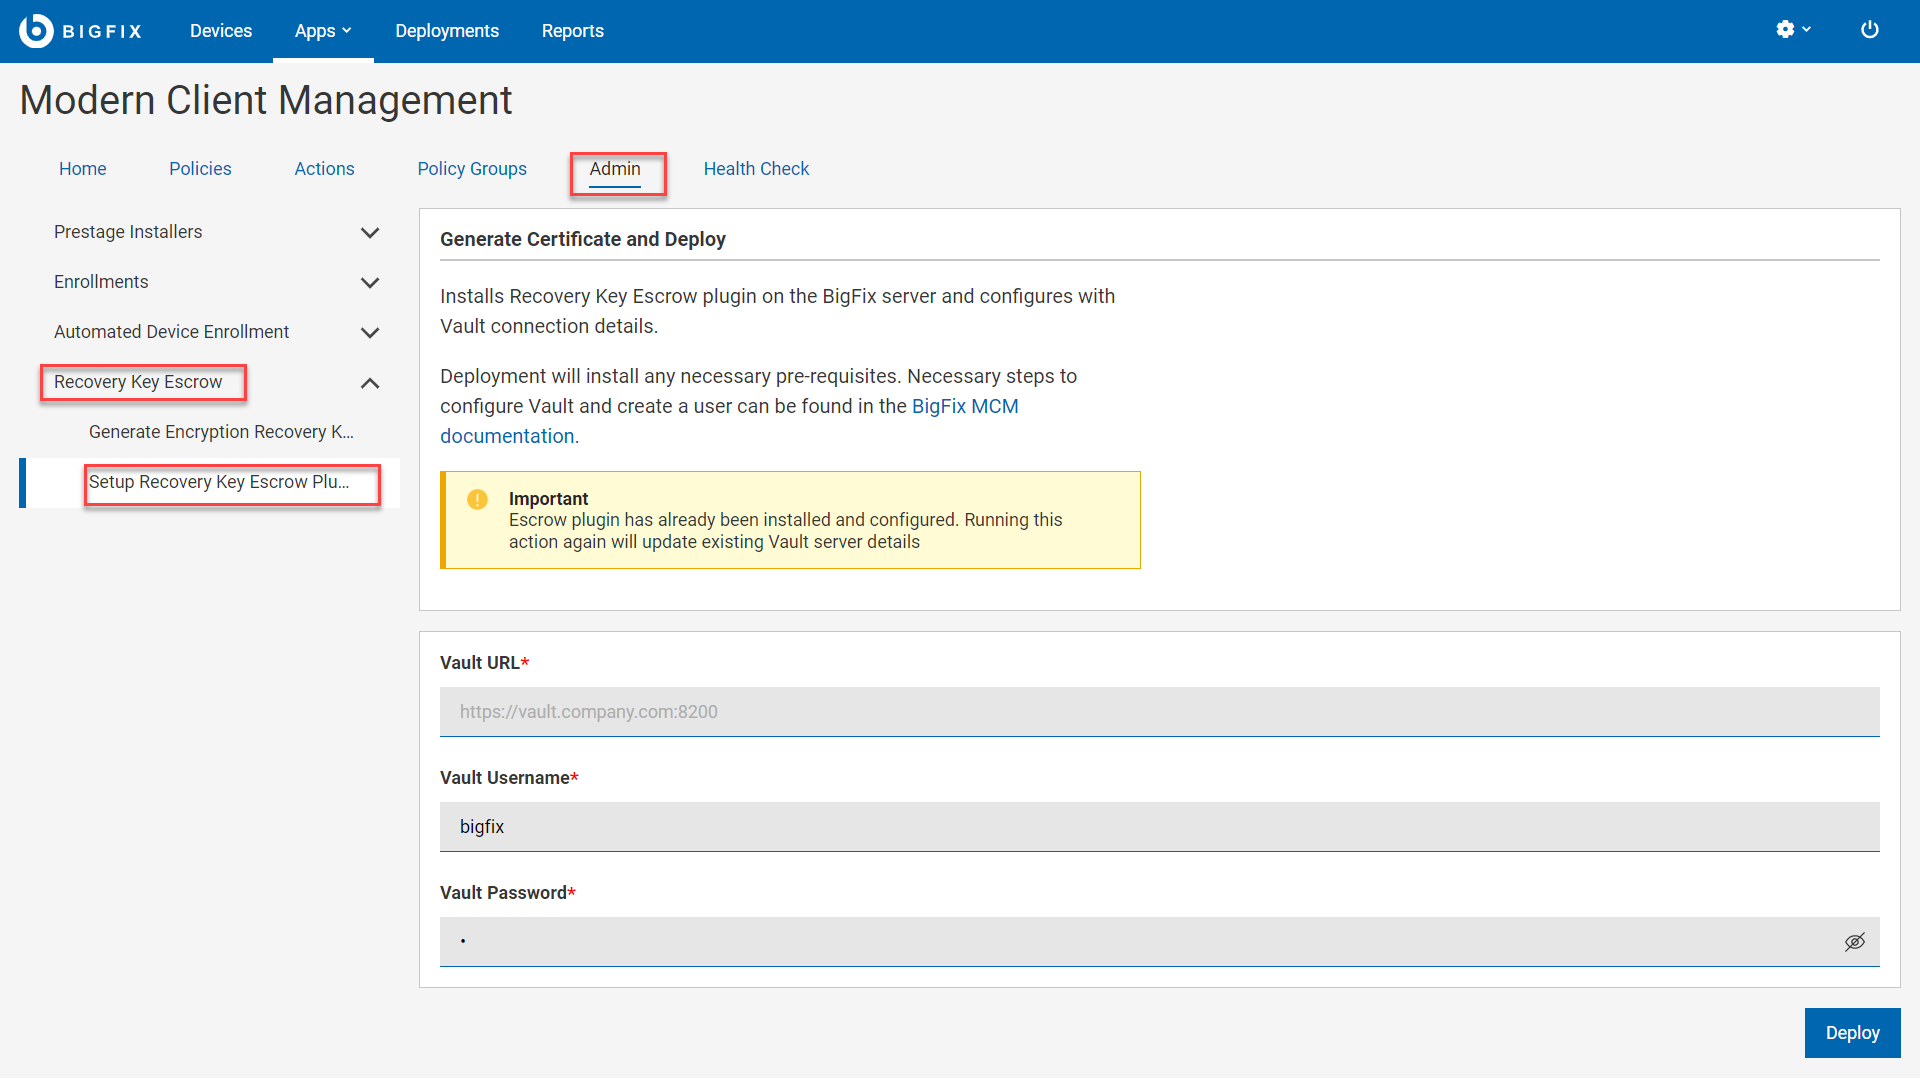
Task: Expand the Enrollments chevron
Action: 369,283
